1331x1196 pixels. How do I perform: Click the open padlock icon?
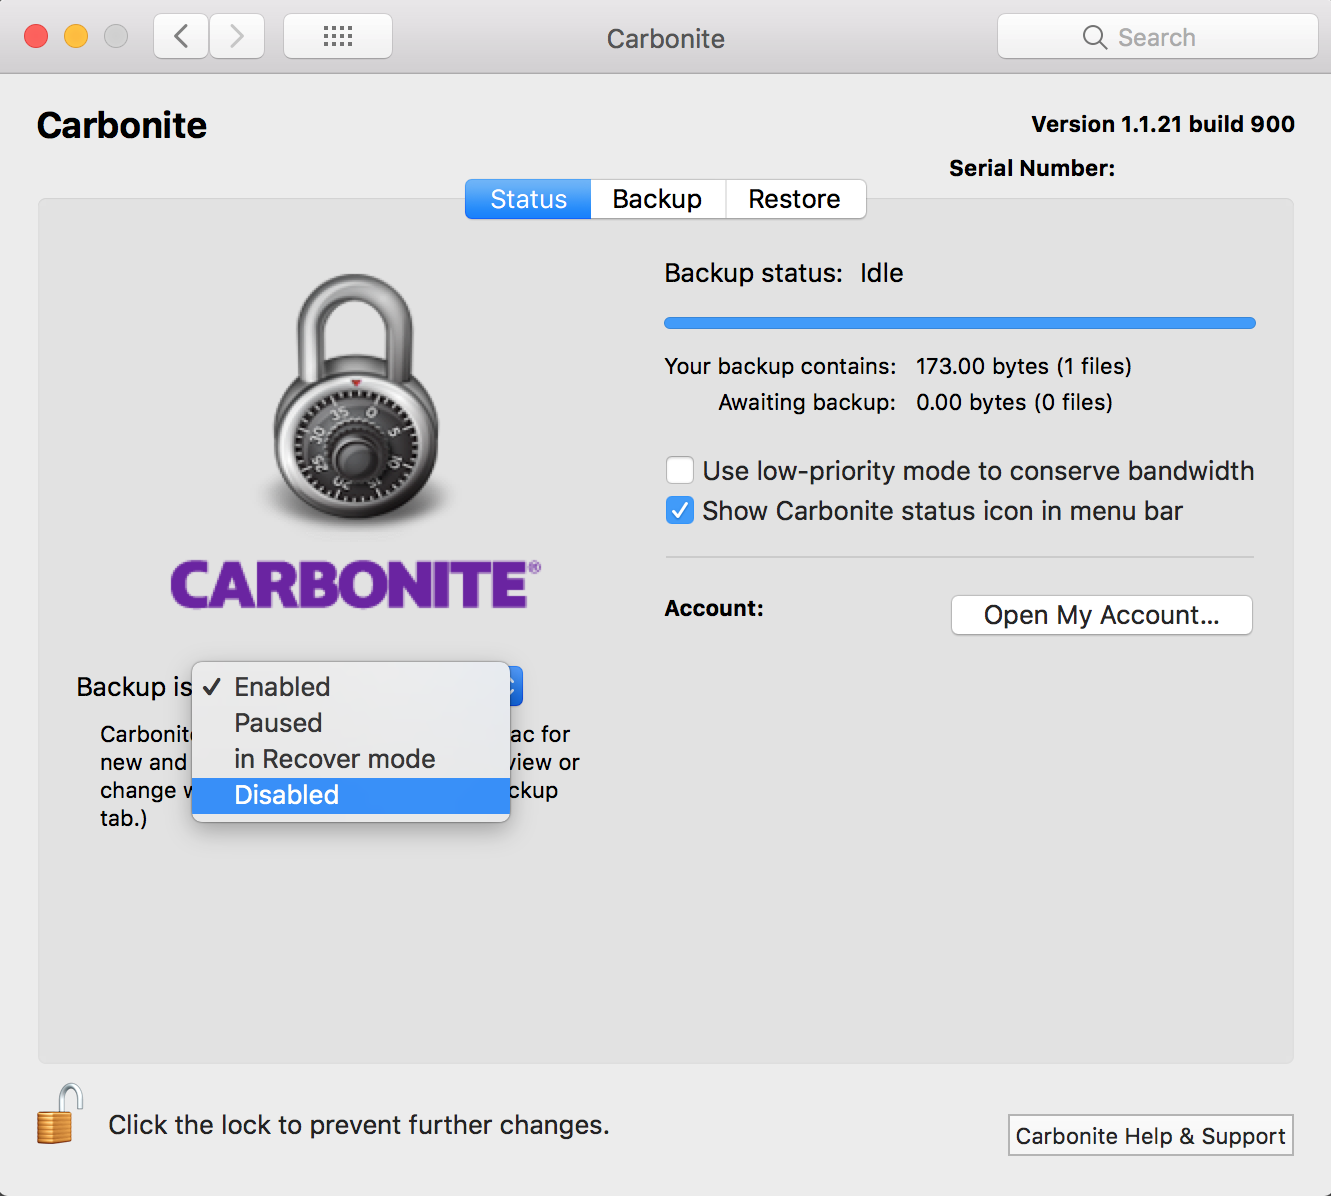[x=59, y=1115]
